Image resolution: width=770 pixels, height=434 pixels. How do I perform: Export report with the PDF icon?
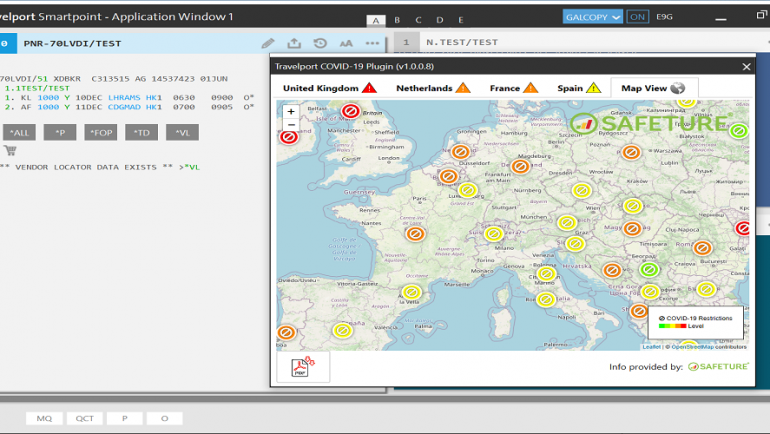click(303, 367)
